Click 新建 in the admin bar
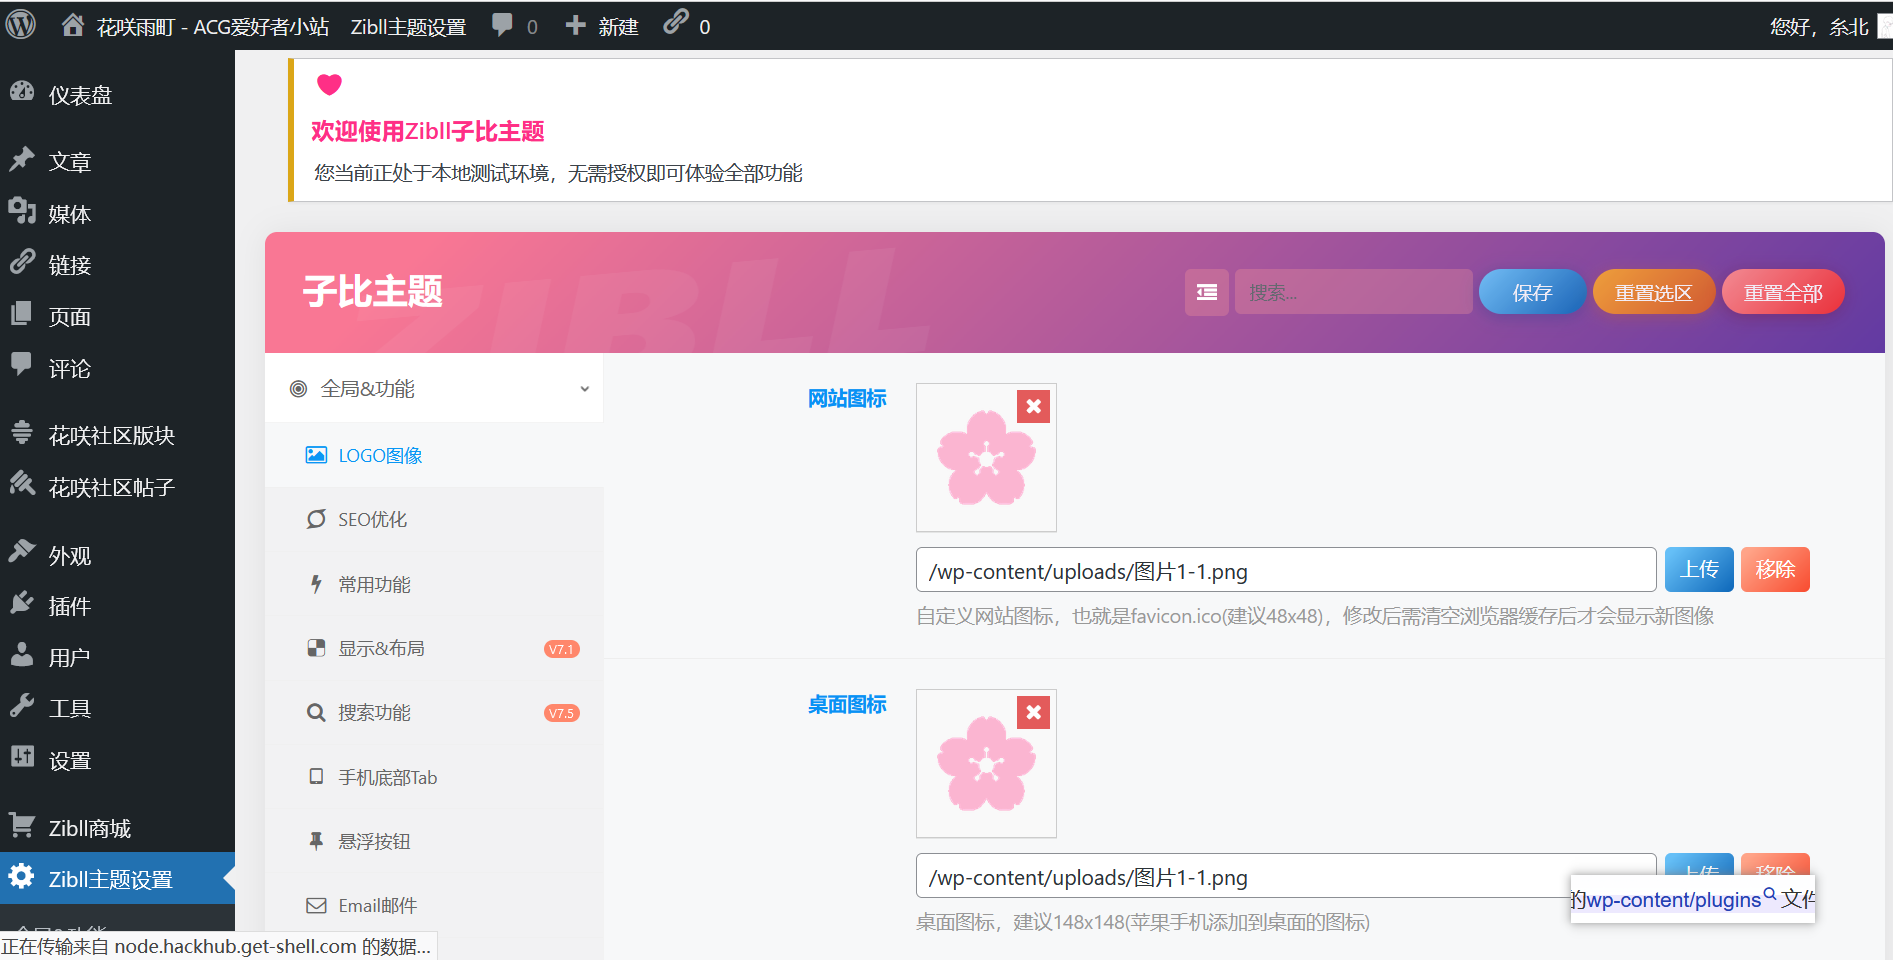Image resolution: width=1893 pixels, height=960 pixels. click(618, 27)
